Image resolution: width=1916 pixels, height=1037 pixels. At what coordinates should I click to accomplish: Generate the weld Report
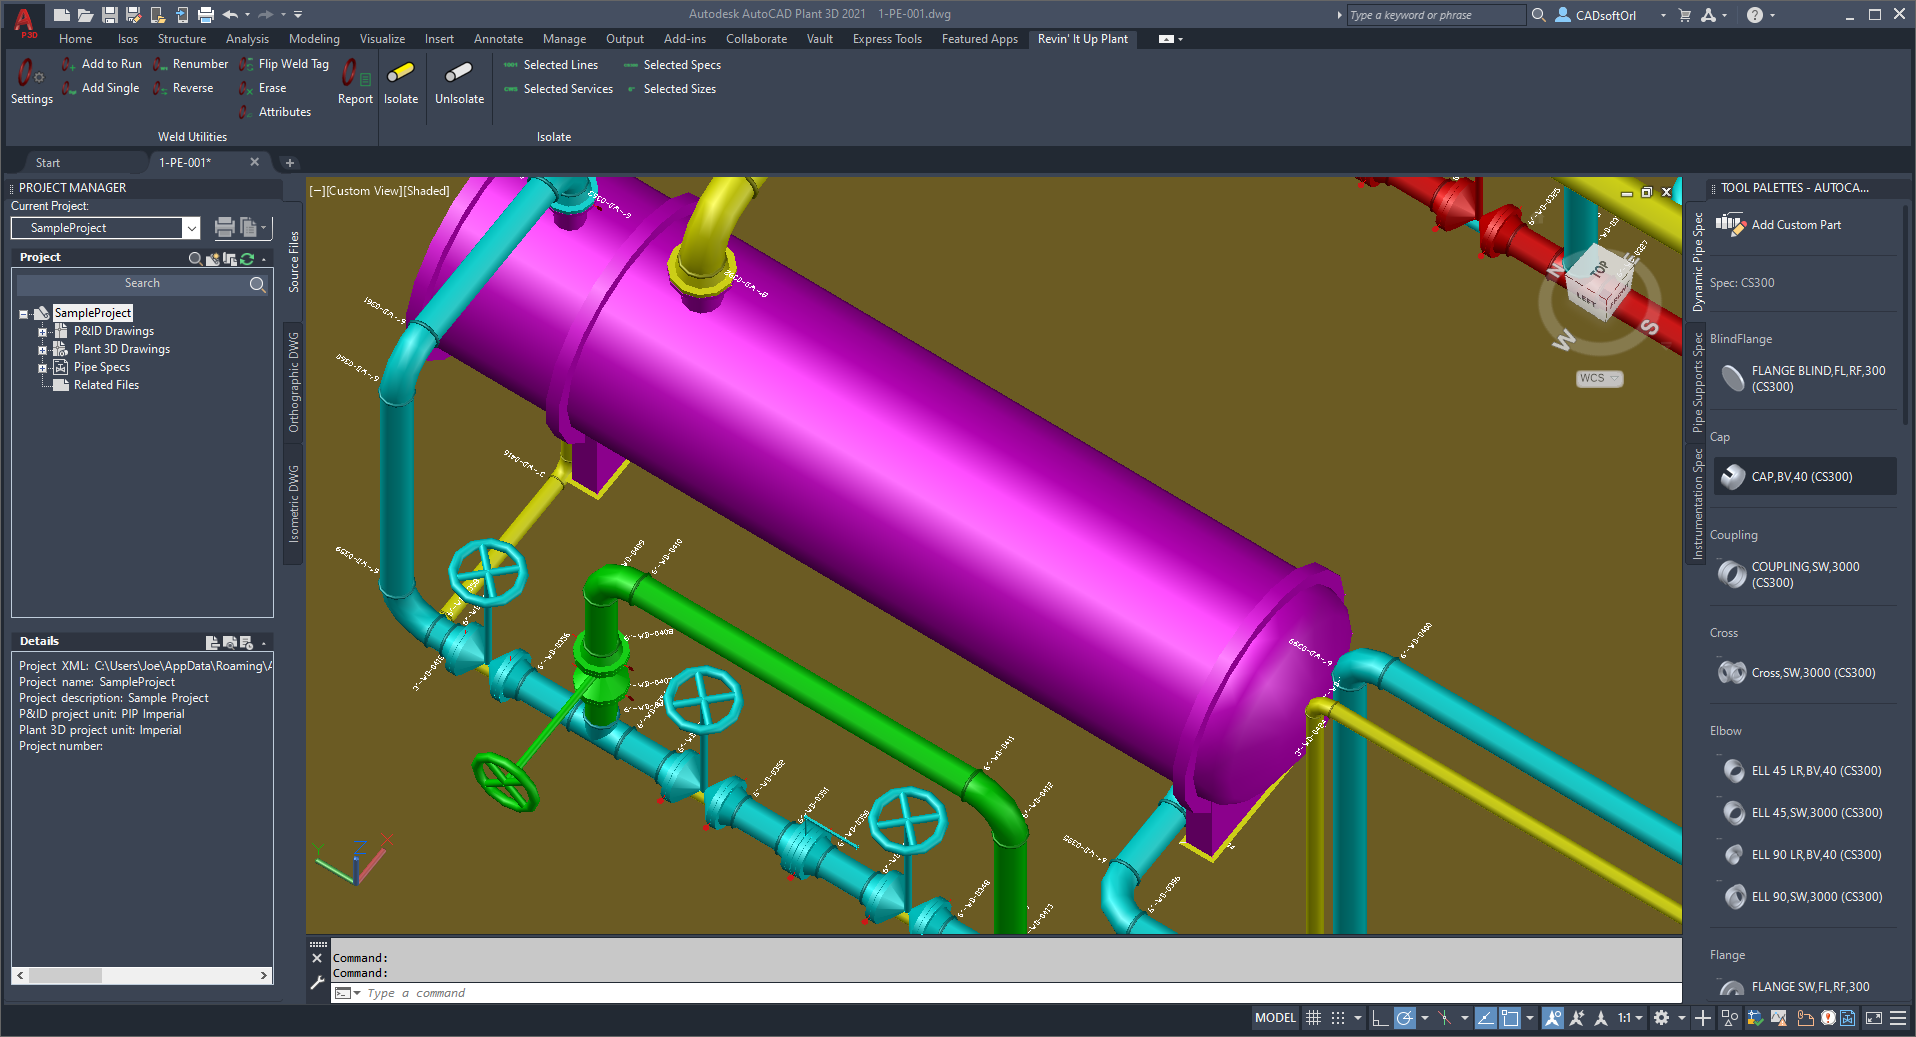click(x=355, y=81)
